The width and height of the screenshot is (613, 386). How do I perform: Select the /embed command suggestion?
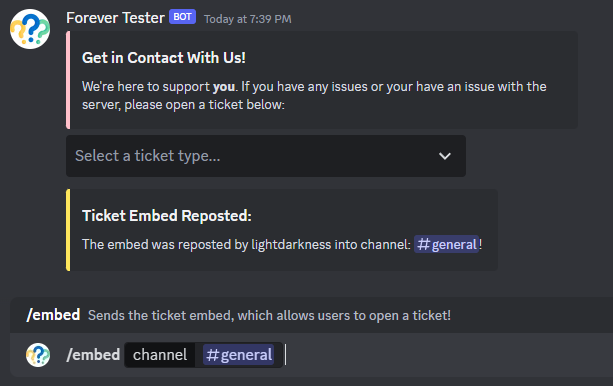point(311,315)
